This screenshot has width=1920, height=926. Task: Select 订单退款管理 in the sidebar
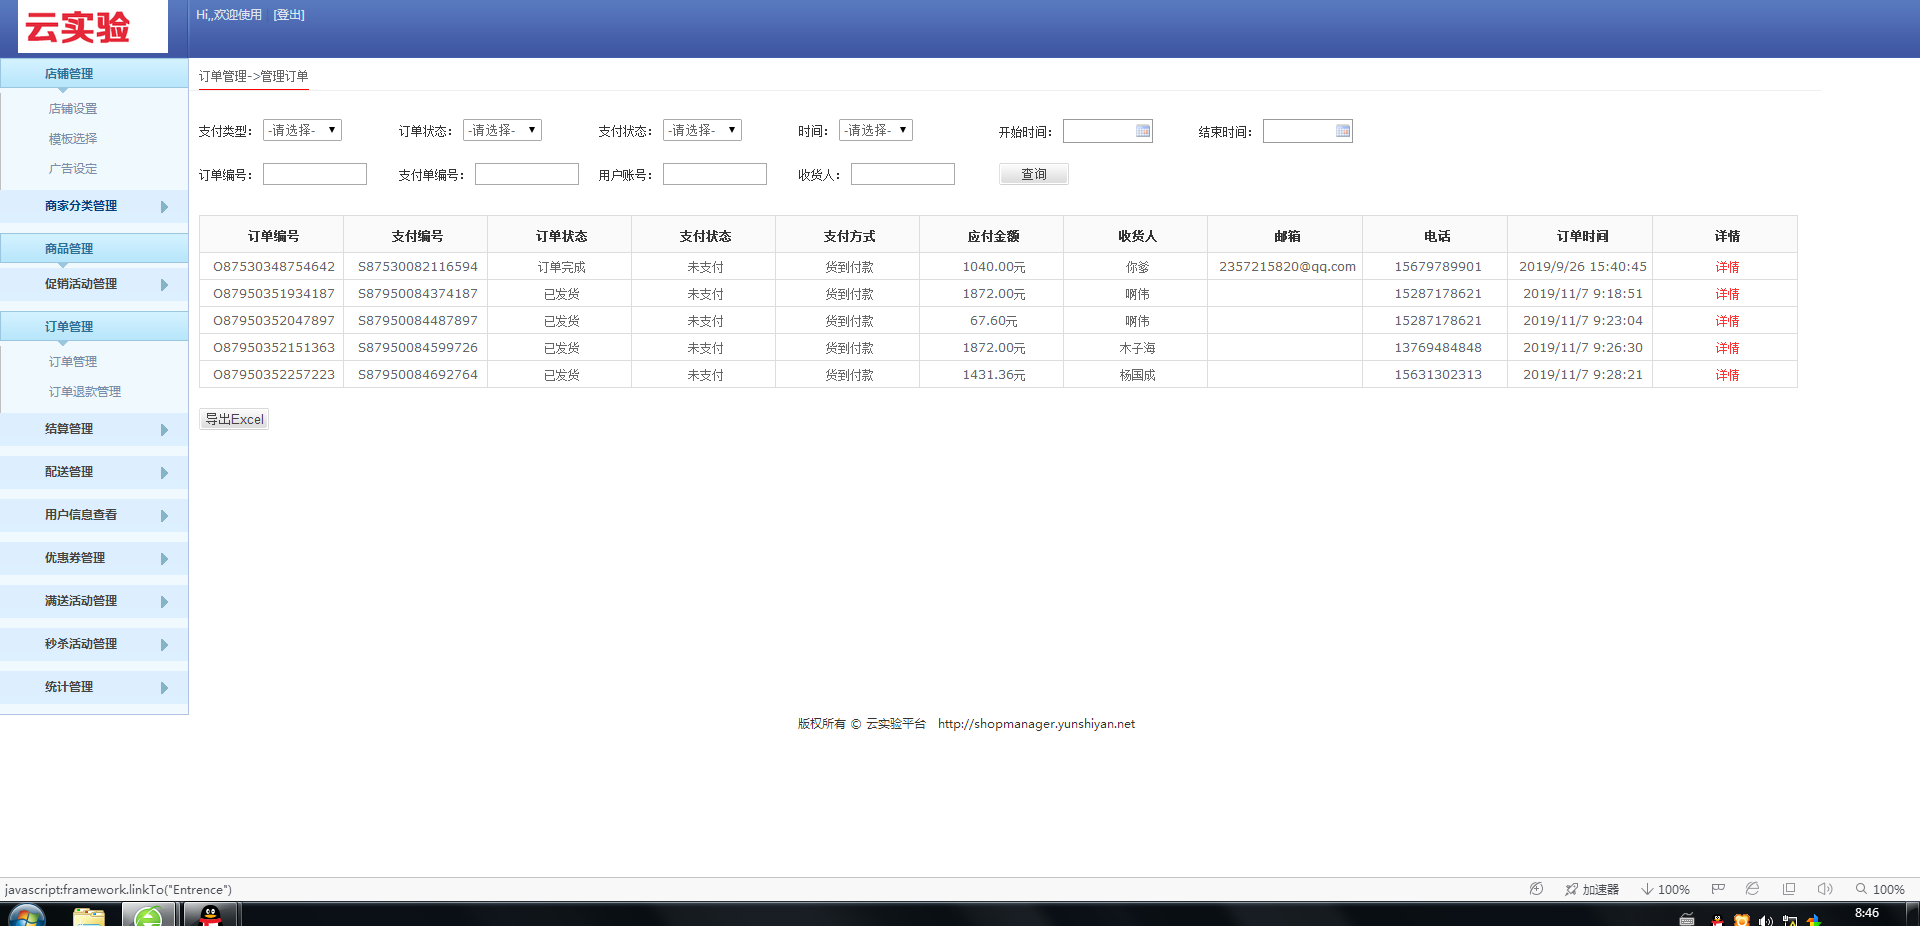(85, 392)
